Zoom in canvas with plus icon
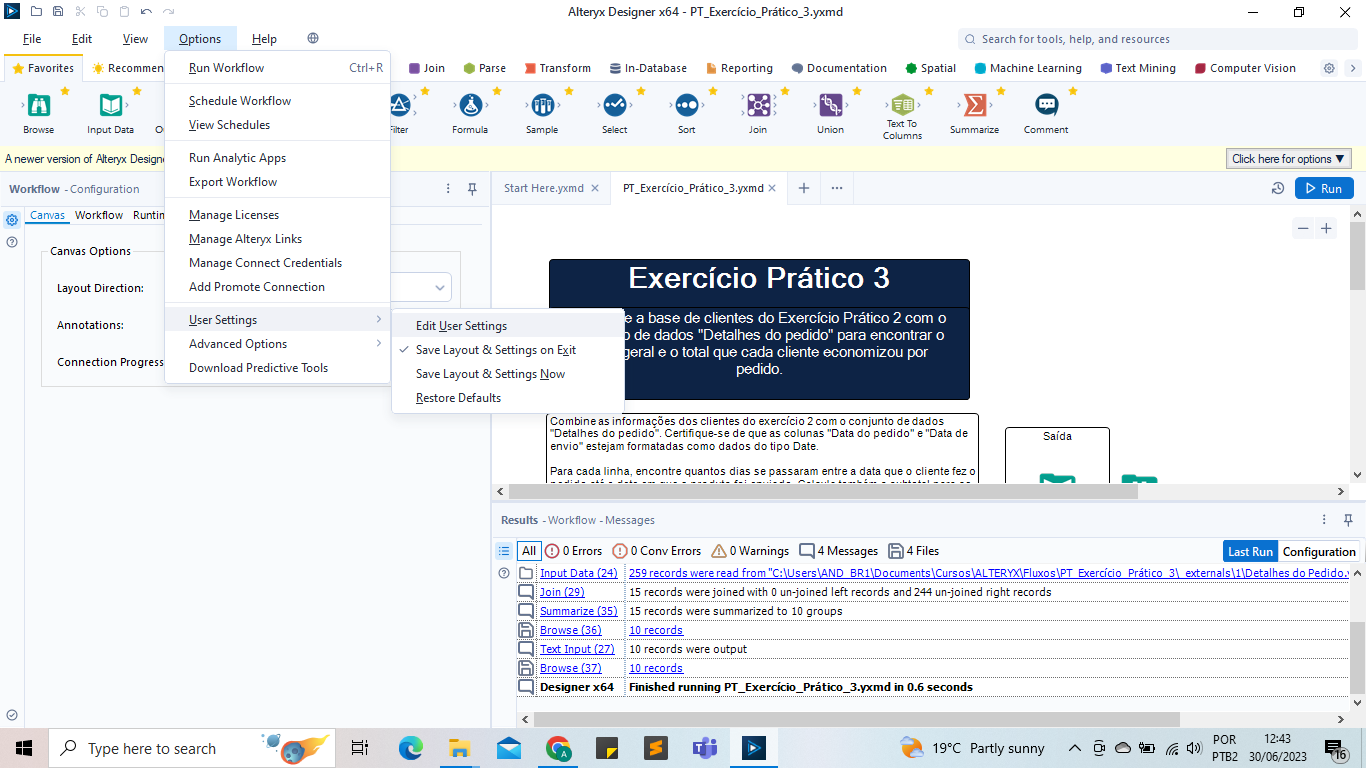1366x768 pixels. pyautogui.click(x=1326, y=228)
